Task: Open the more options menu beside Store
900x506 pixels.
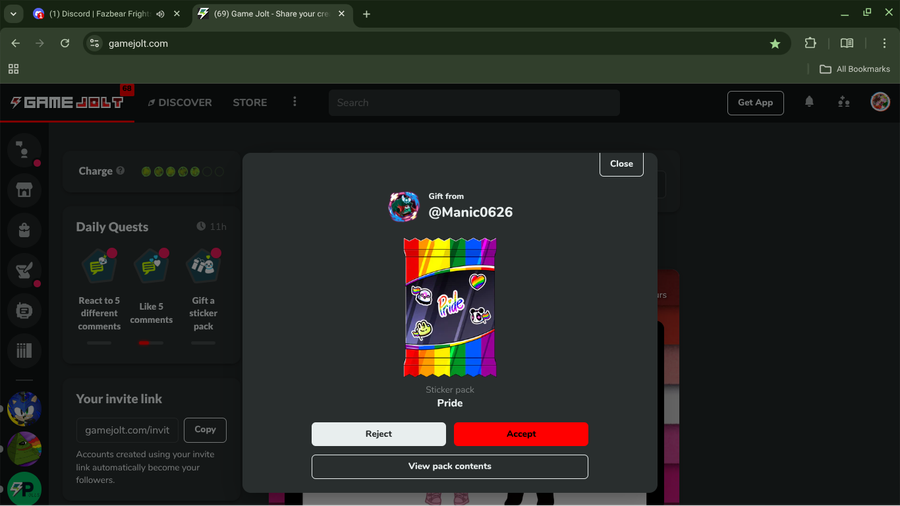Action: pos(294,102)
